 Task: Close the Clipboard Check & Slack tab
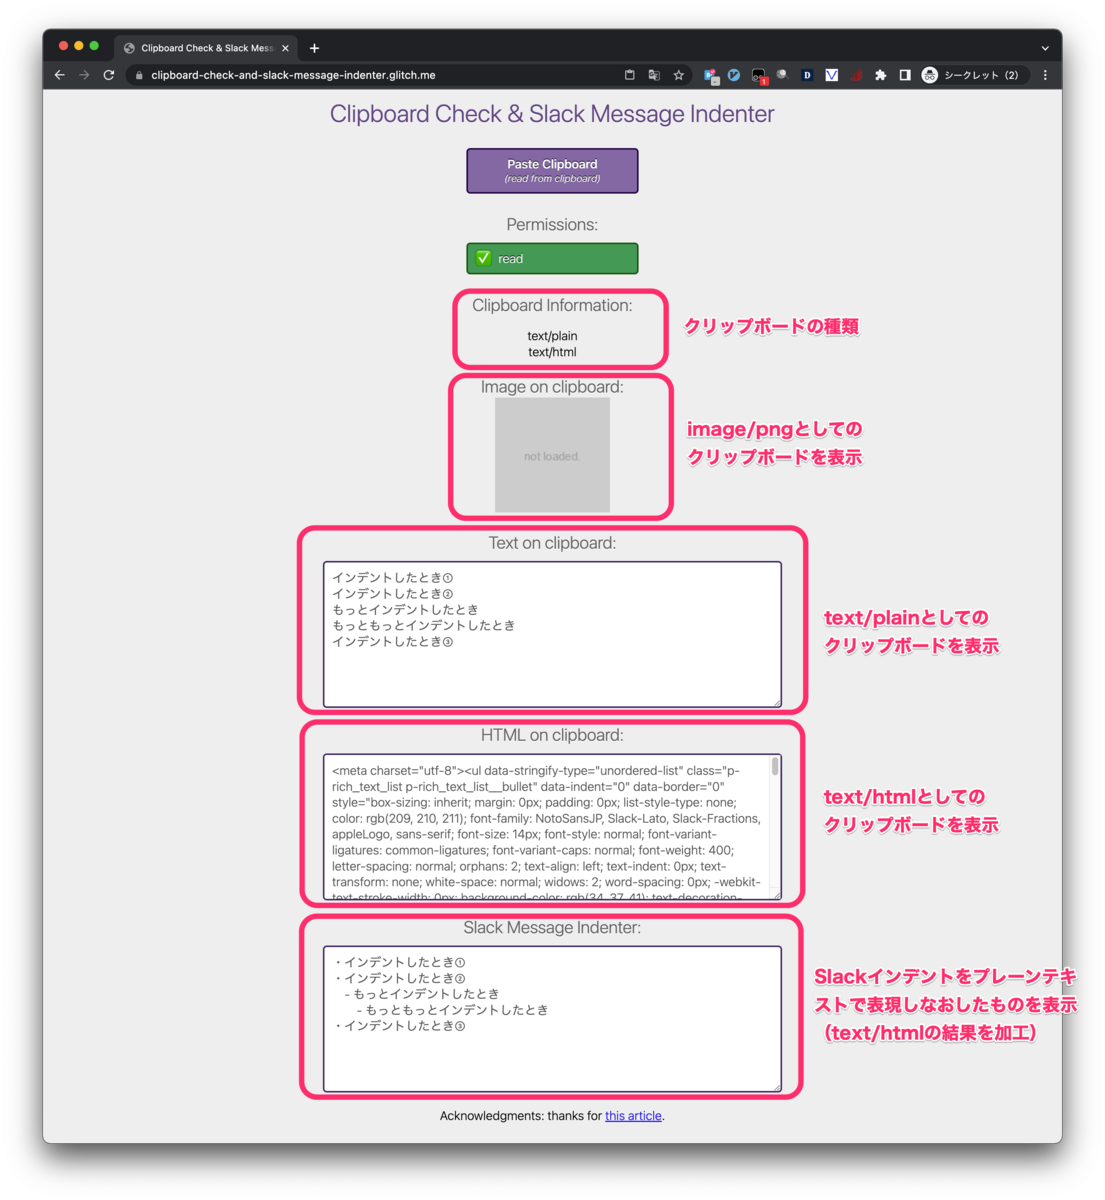tap(285, 48)
